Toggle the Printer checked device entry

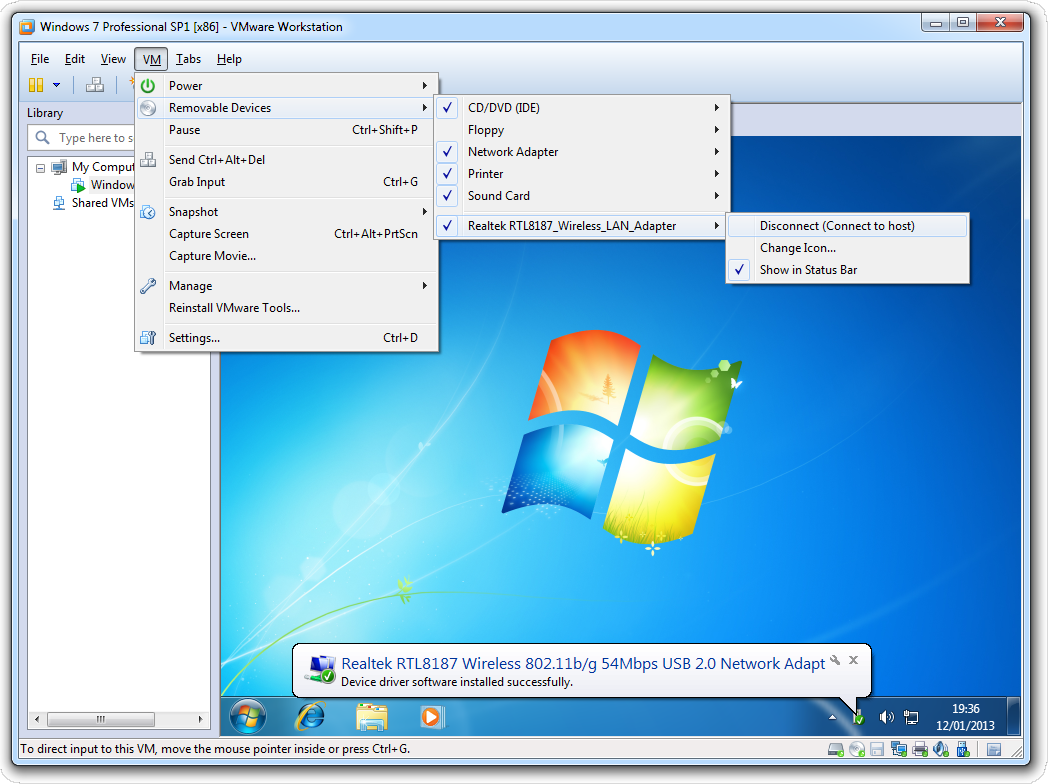485,174
